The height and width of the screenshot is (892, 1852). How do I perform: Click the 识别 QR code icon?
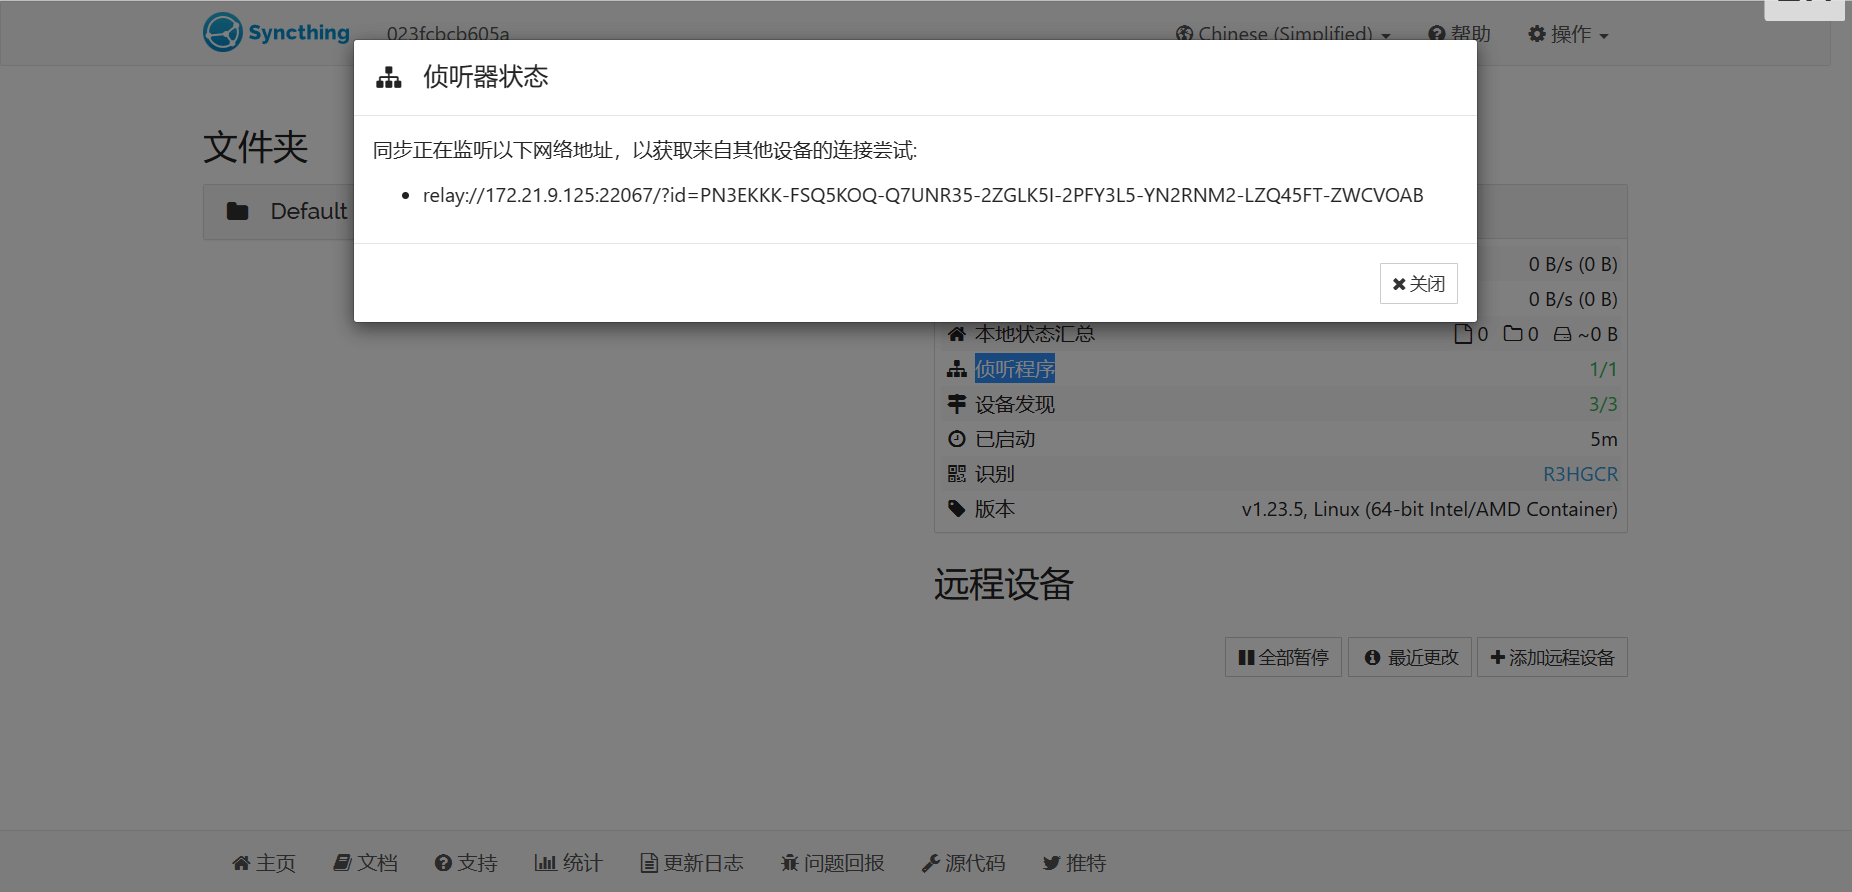point(957,474)
